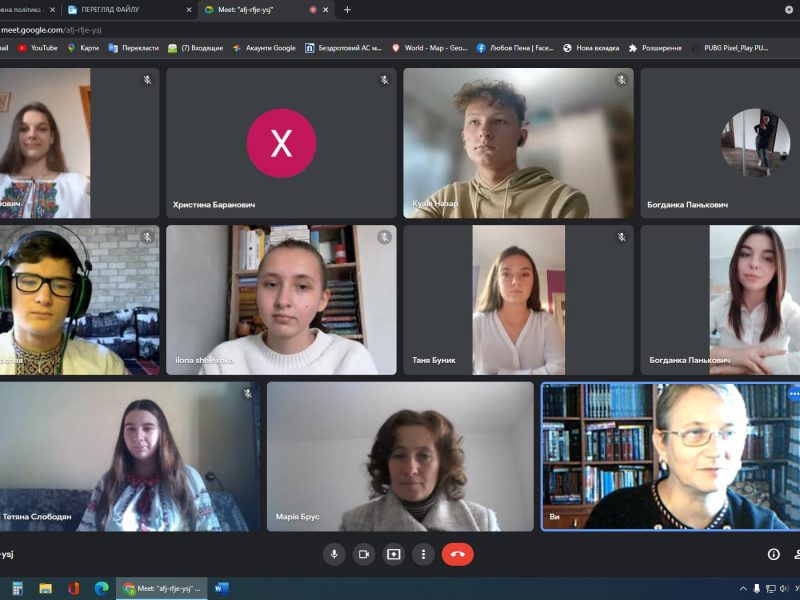The image size is (800, 600).
Task: Open the Перекласти bookmark
Action: pyautogui.click(x=133, y=47)
